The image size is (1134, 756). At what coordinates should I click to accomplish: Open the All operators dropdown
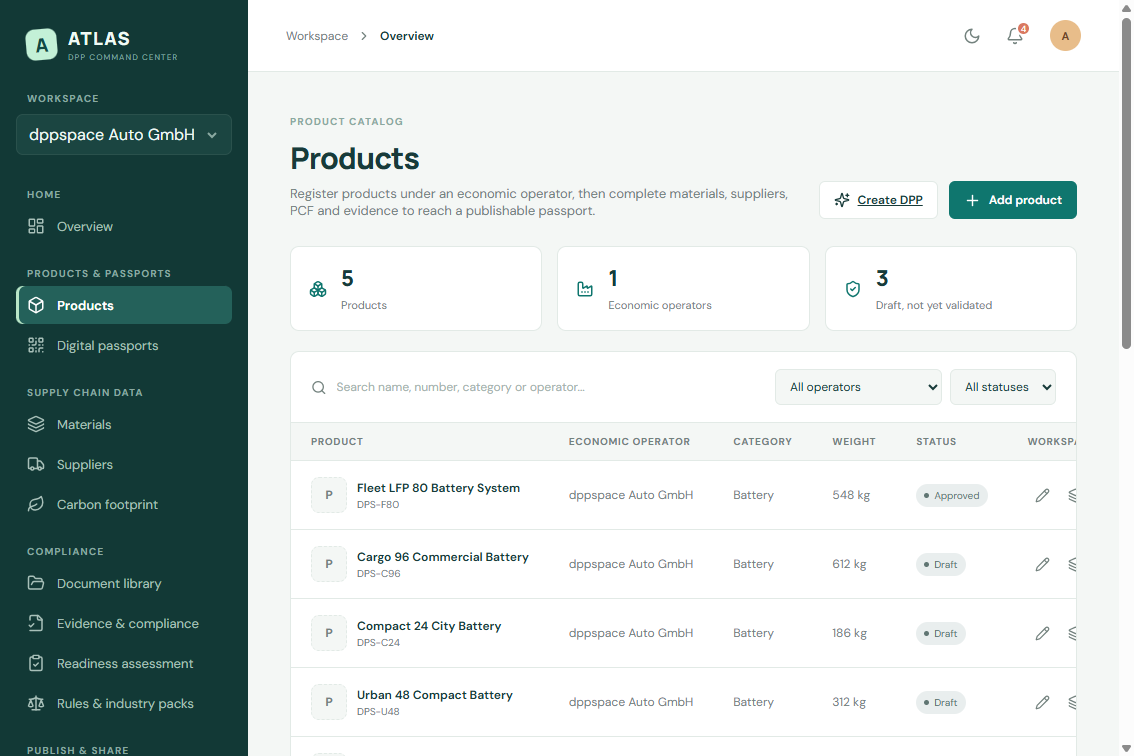coord(858,387)
